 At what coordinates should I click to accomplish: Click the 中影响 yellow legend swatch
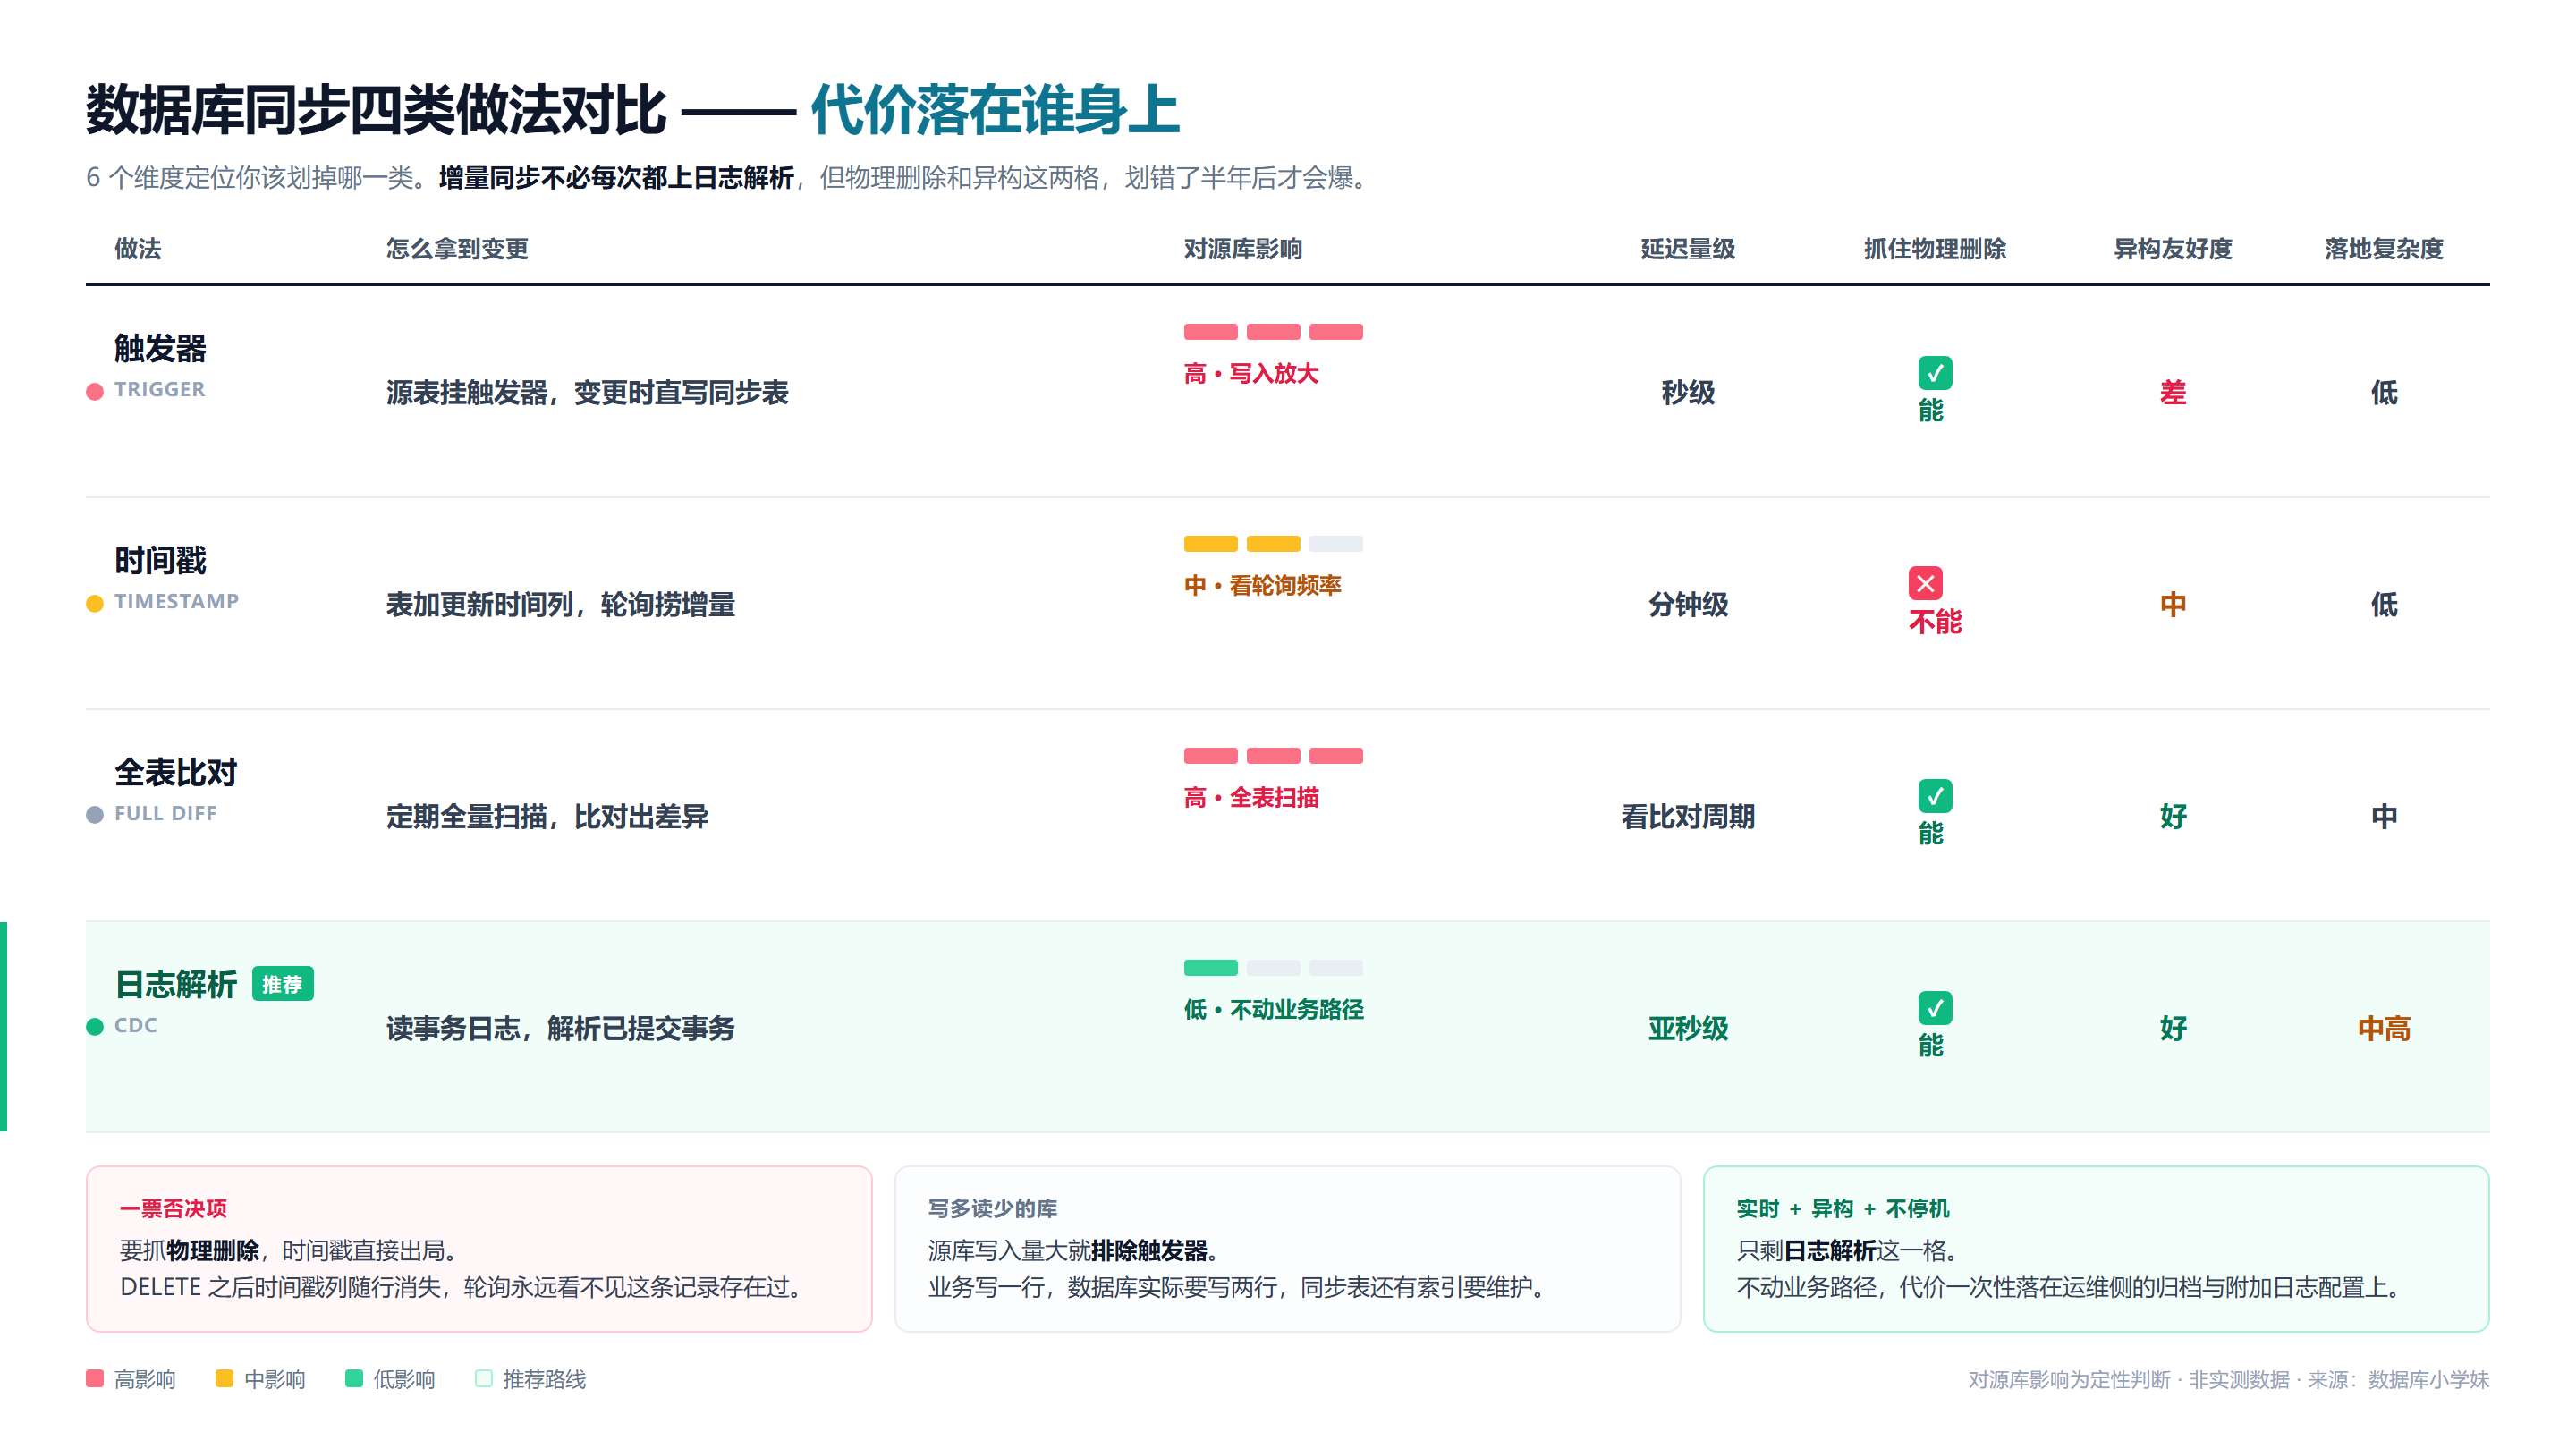click(224, 1378)
